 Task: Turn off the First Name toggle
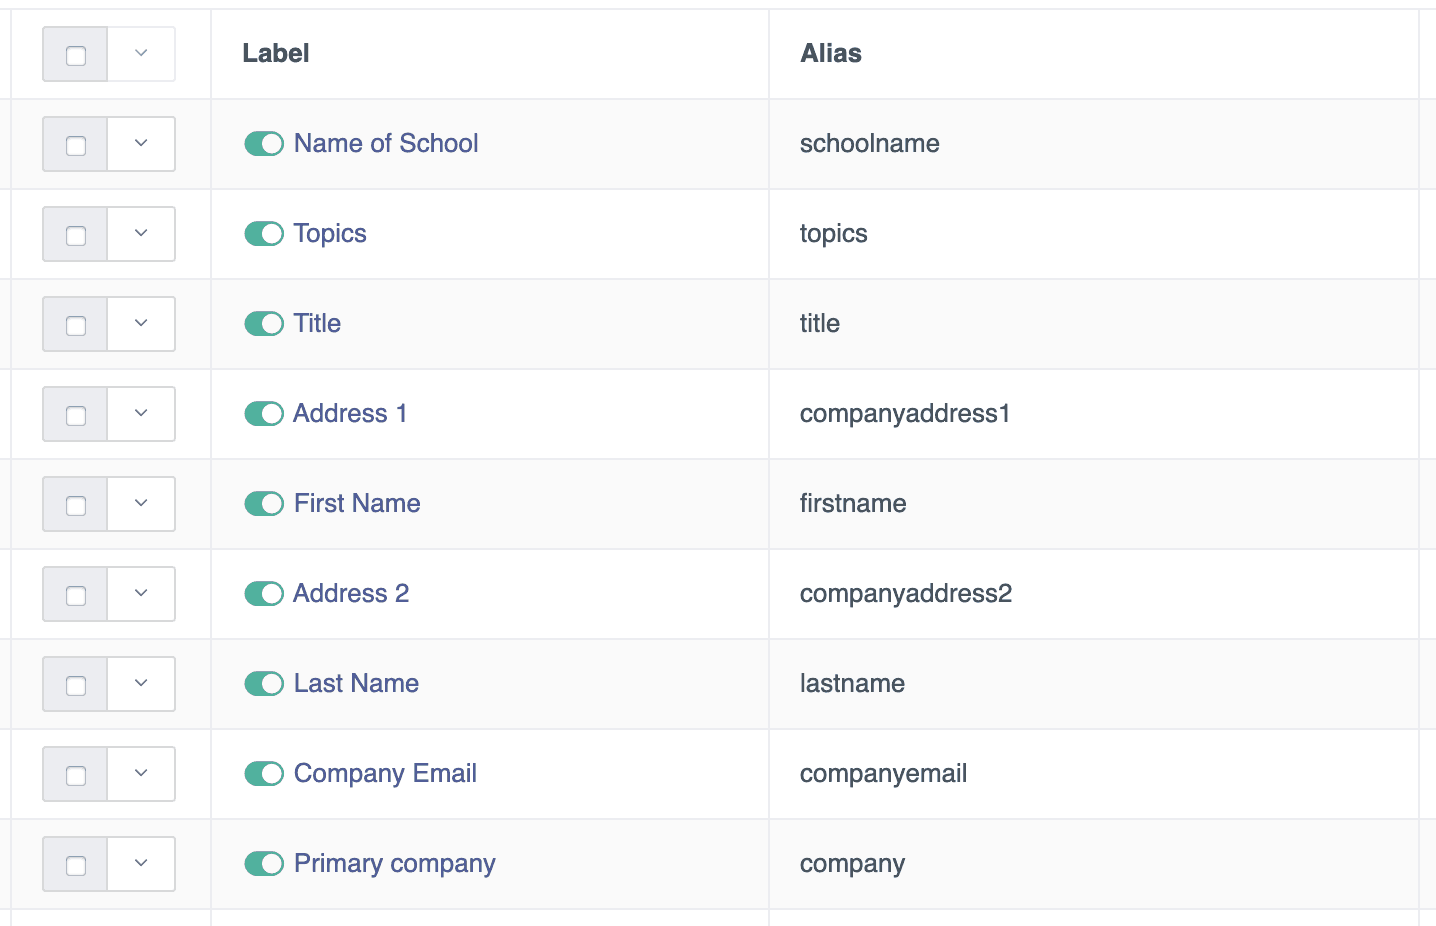click(264, 504)
